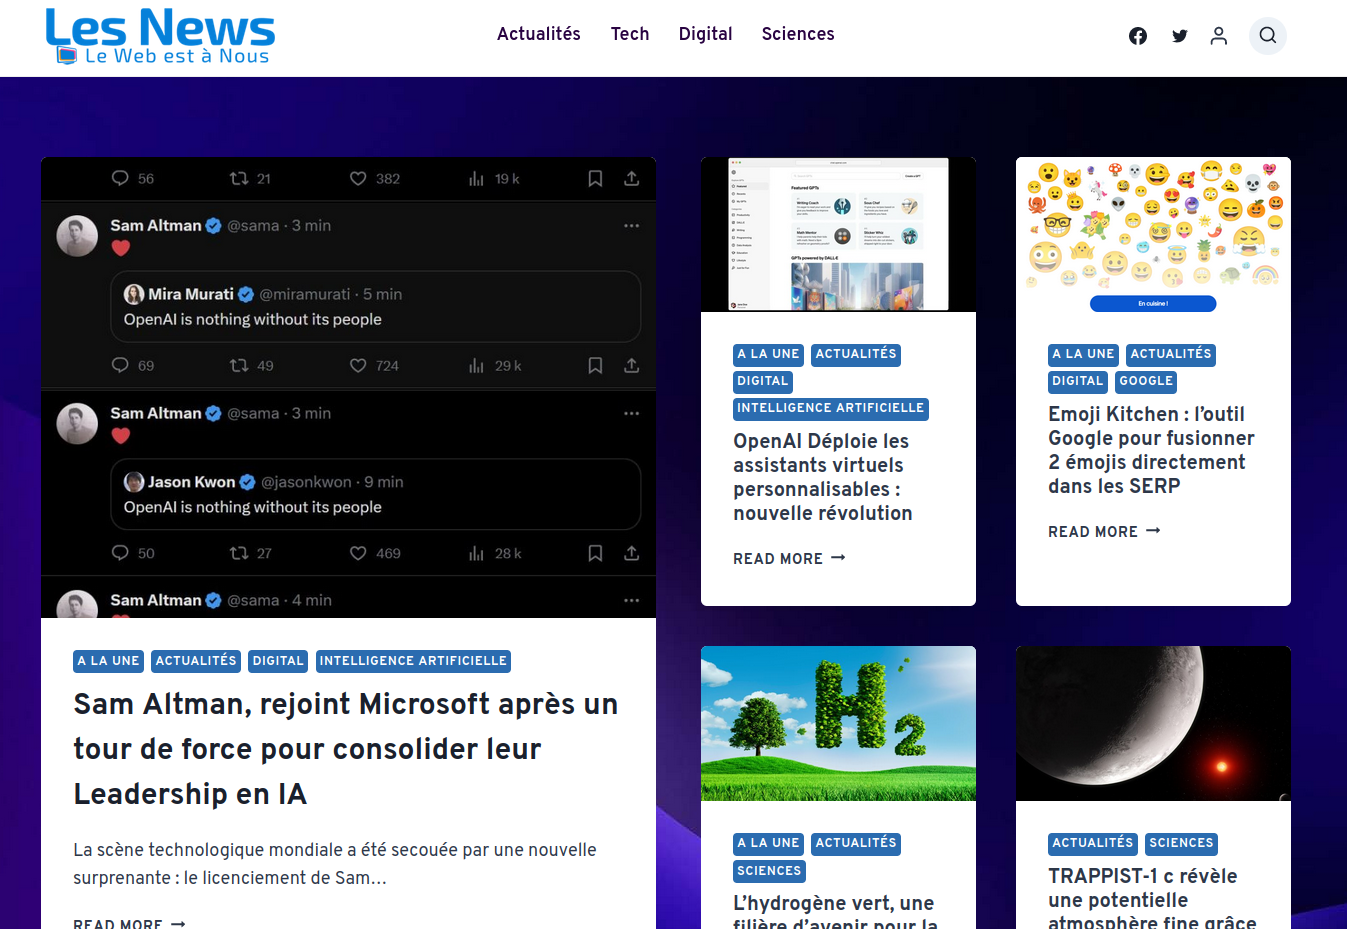Open the L'hydrogène vert article title
The height and width of the screenshot is (929, 1347).
point(836,911)
